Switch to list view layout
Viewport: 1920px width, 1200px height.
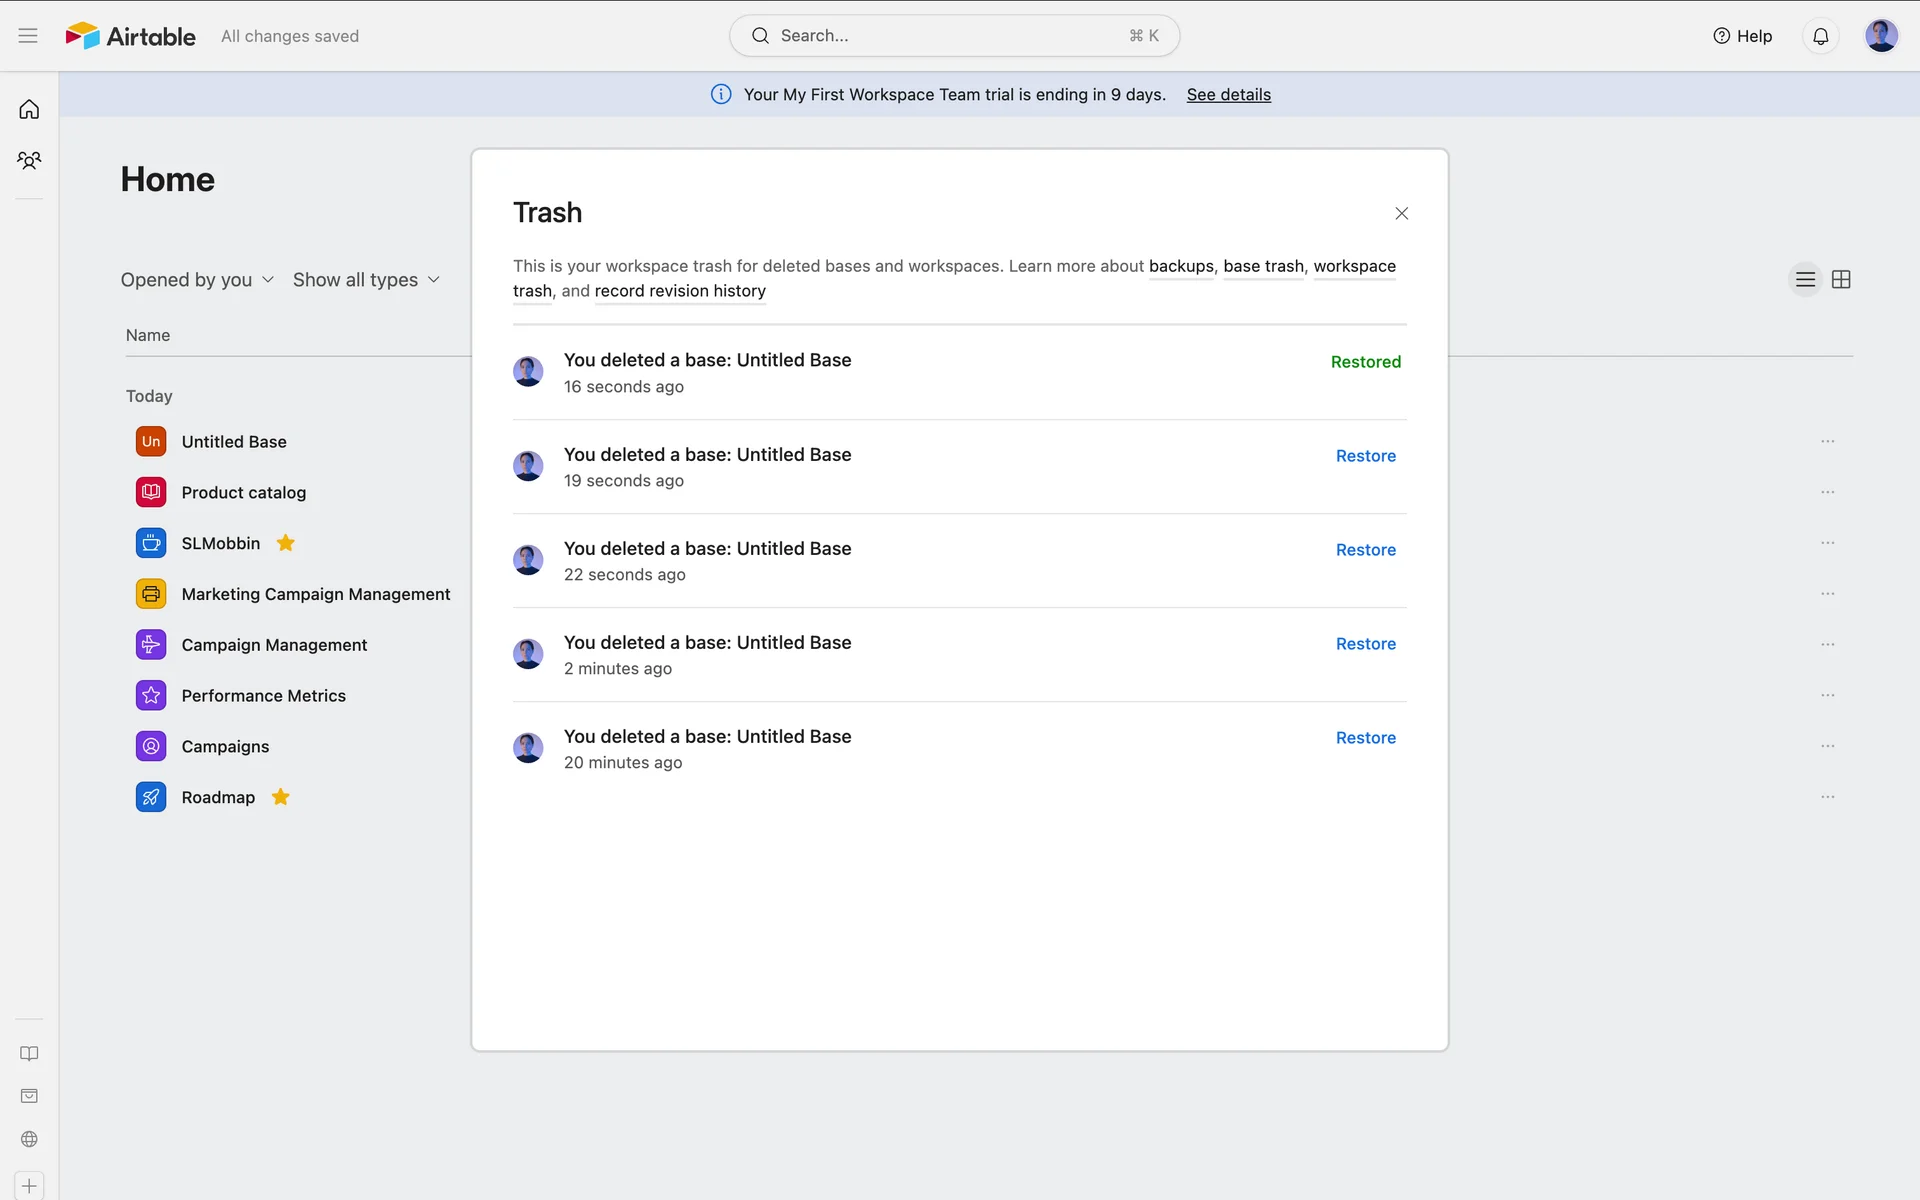coord(1805,280)
